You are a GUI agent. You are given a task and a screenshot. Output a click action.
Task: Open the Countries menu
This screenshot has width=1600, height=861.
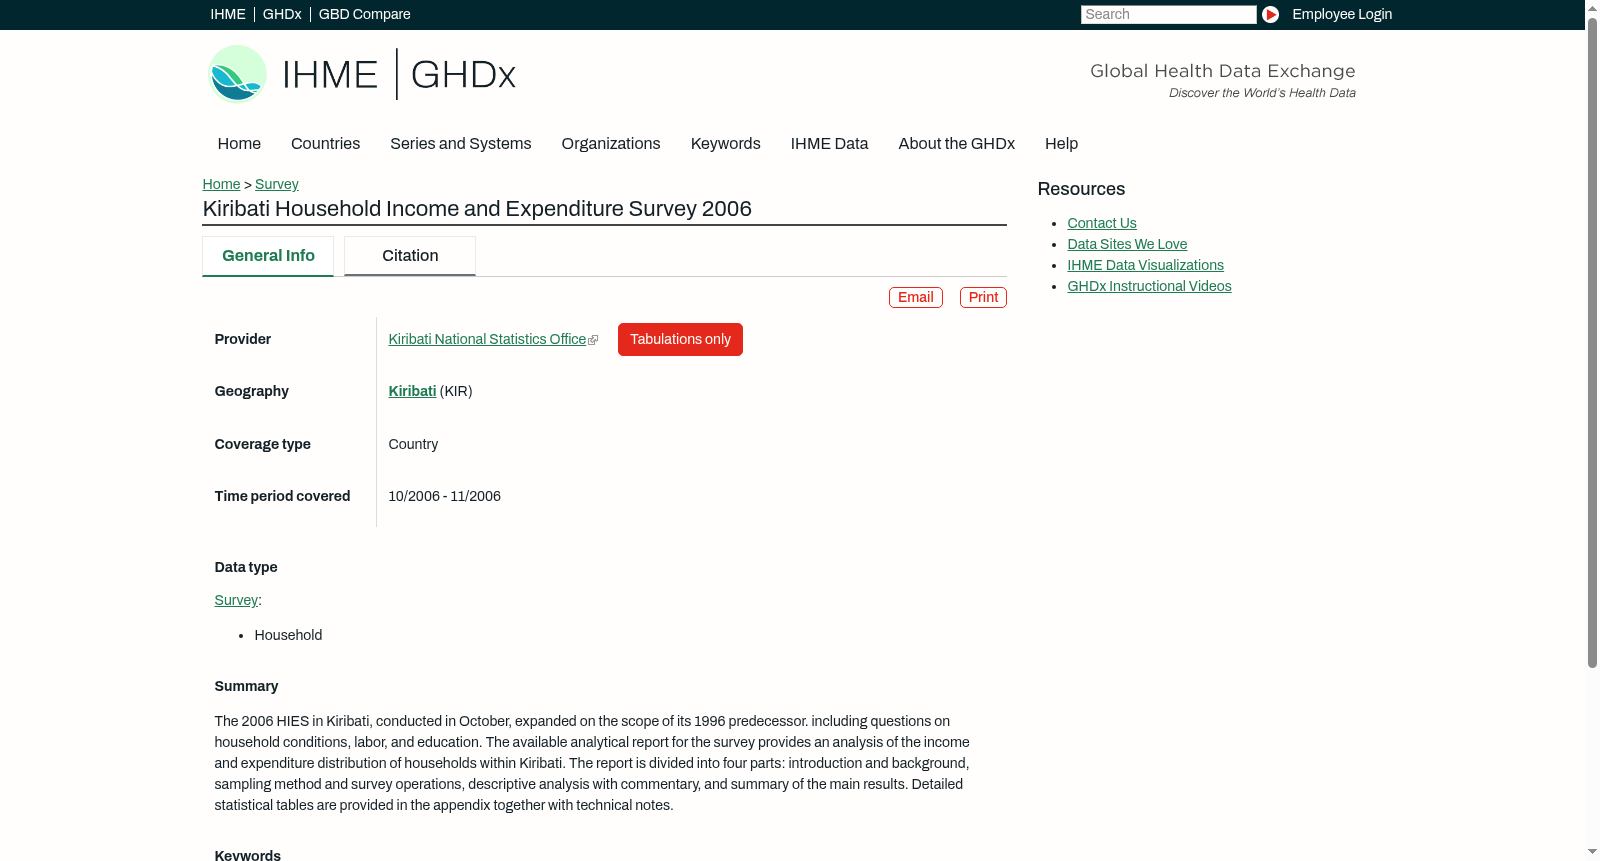pos(326,143)
